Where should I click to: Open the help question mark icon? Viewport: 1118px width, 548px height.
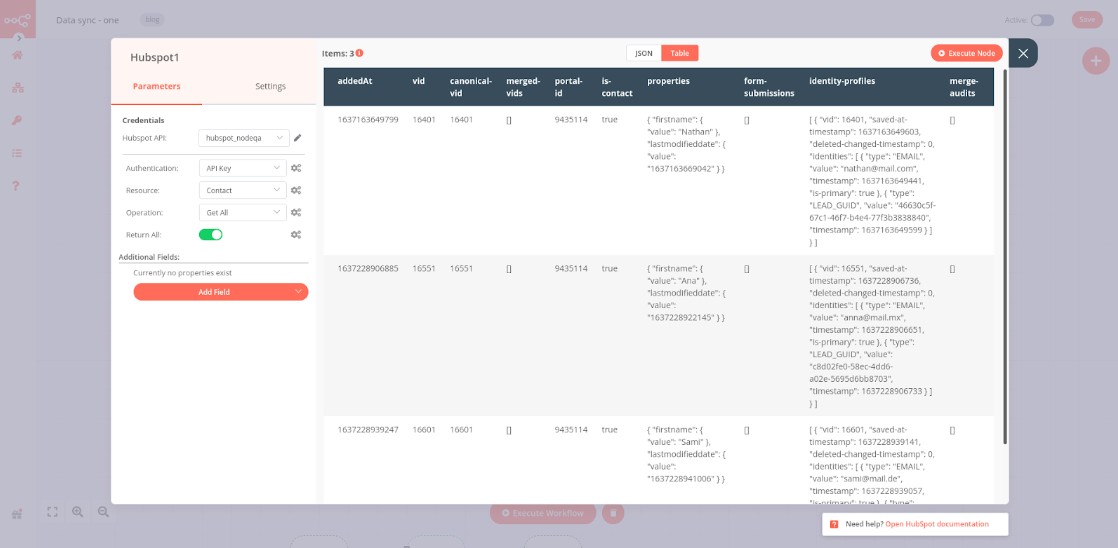[x=16, y=186]
